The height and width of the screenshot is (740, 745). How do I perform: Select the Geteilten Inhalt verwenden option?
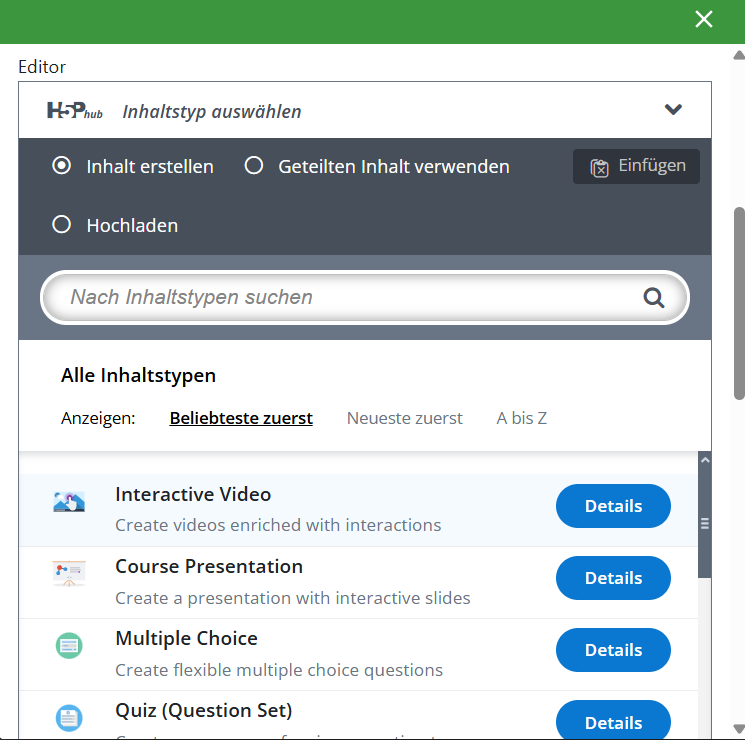point(254,166)
